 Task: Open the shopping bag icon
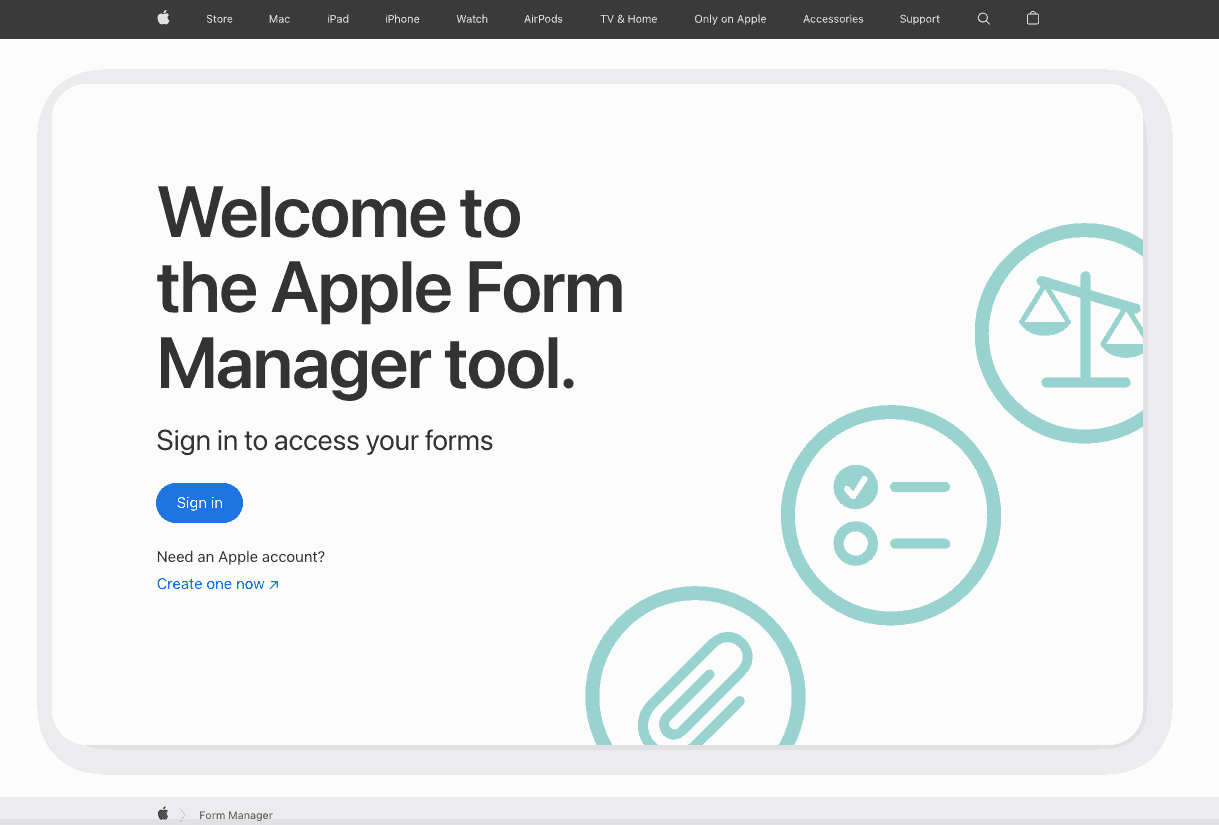tap(1033, 18)
